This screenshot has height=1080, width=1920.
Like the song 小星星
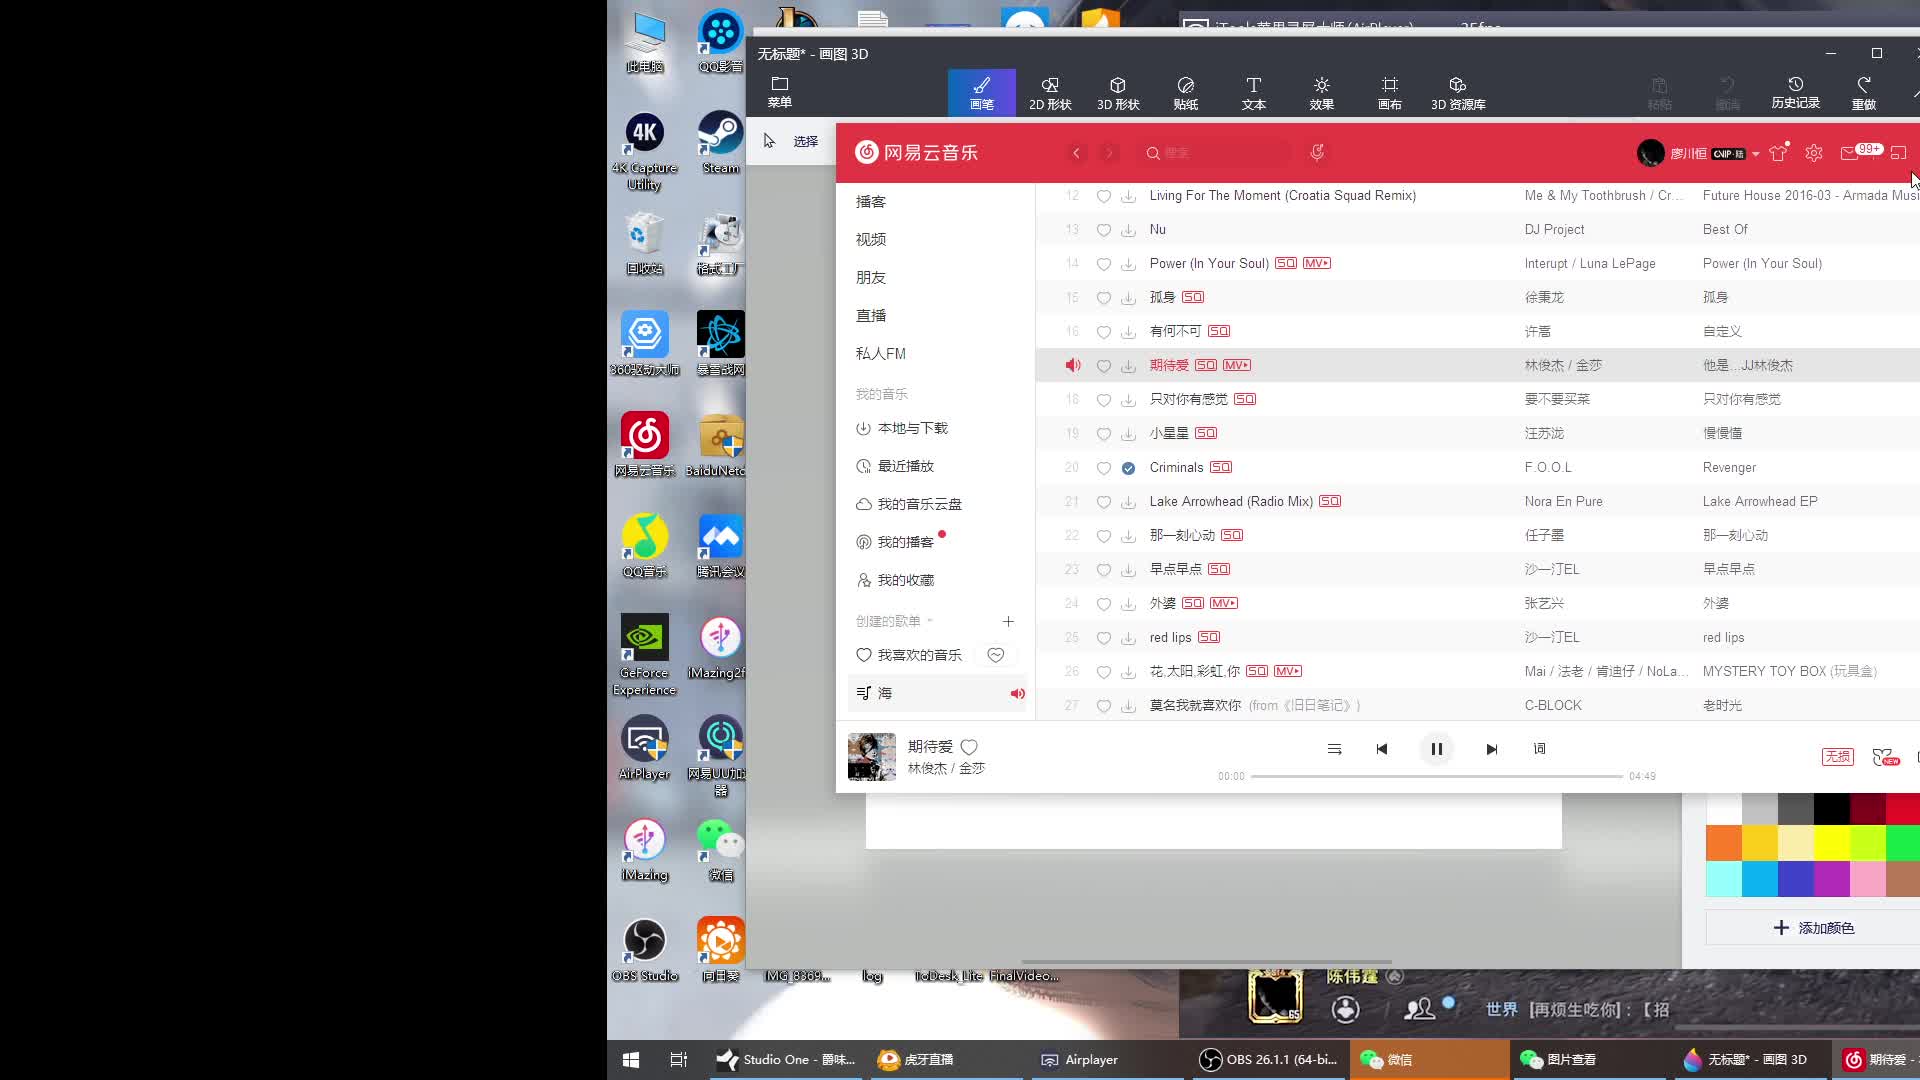1104,434
